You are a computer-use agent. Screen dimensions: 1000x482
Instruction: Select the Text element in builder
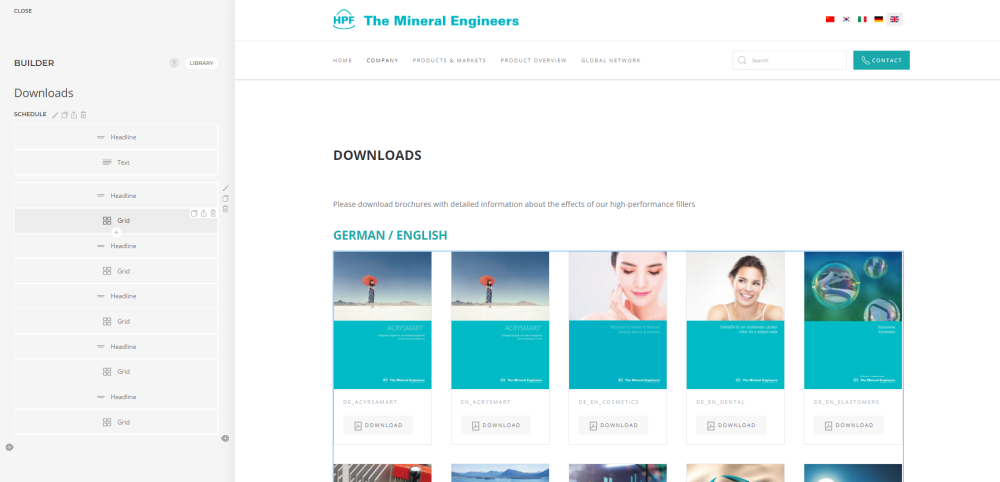click(x=116, y=163)
